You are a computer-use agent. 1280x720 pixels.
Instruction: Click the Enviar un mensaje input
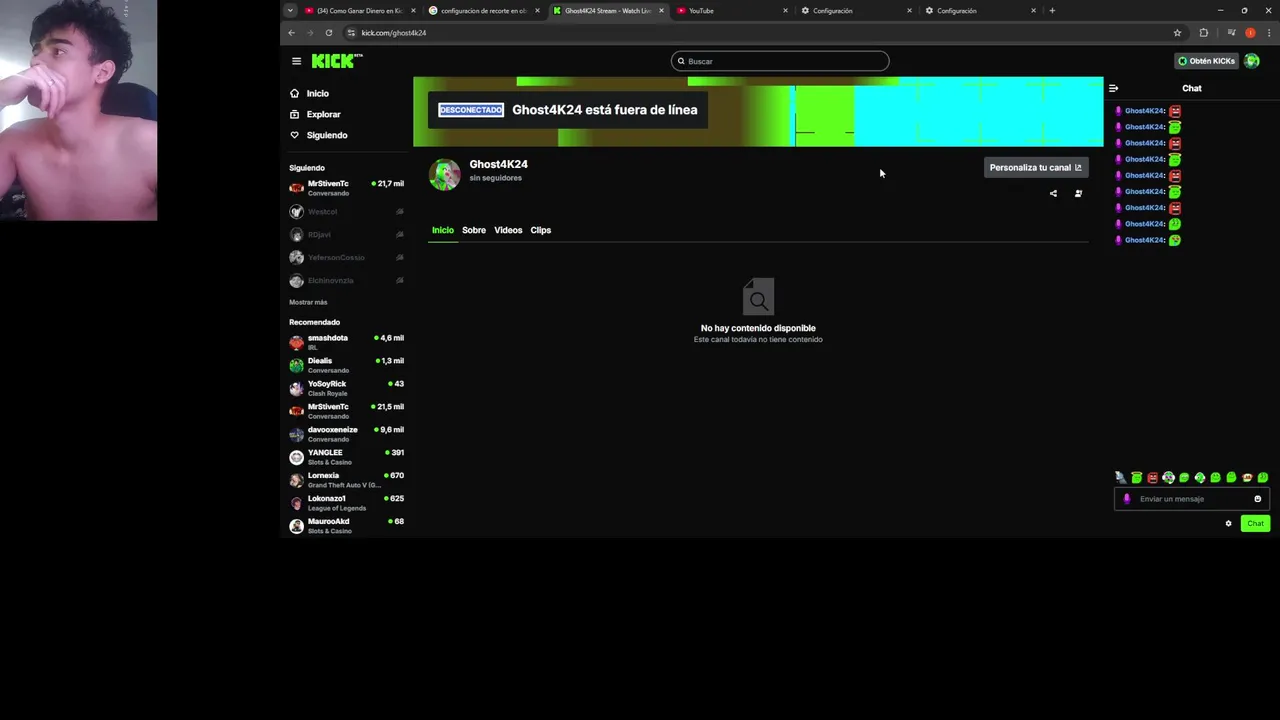1191,499
